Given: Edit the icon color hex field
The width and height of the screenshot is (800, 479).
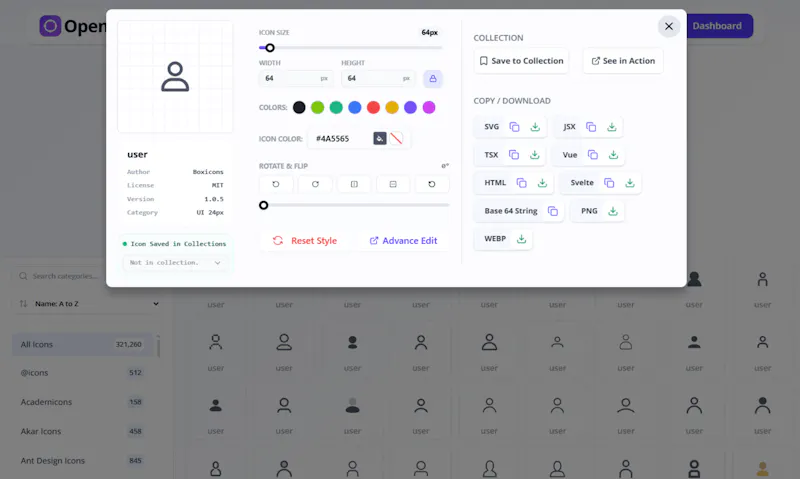Looking at the screenshot, I should pyautogui.click(x=340, y=139).
